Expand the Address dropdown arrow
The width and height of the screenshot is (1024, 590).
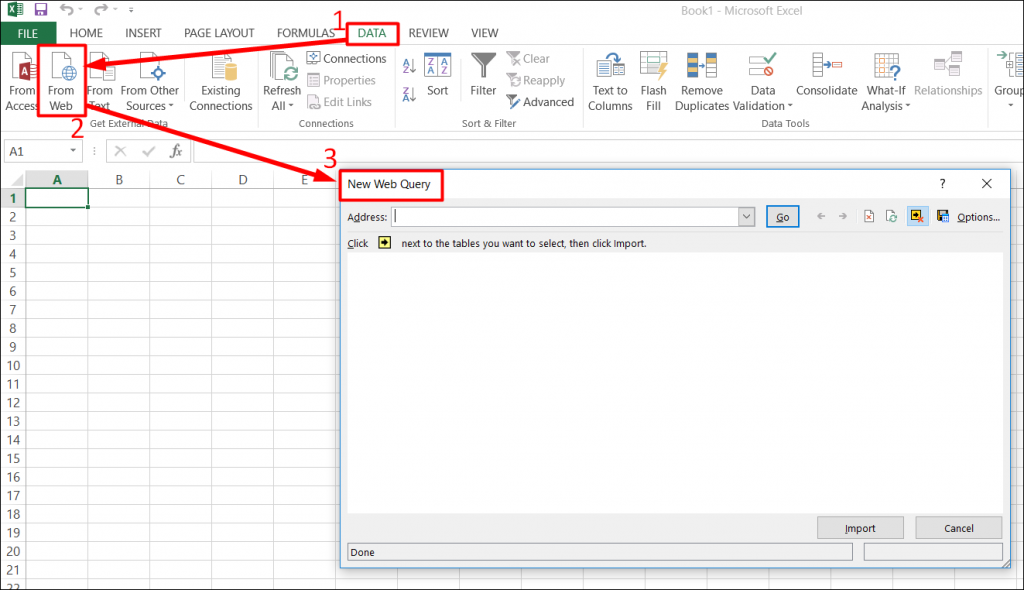tap(746, 217)
